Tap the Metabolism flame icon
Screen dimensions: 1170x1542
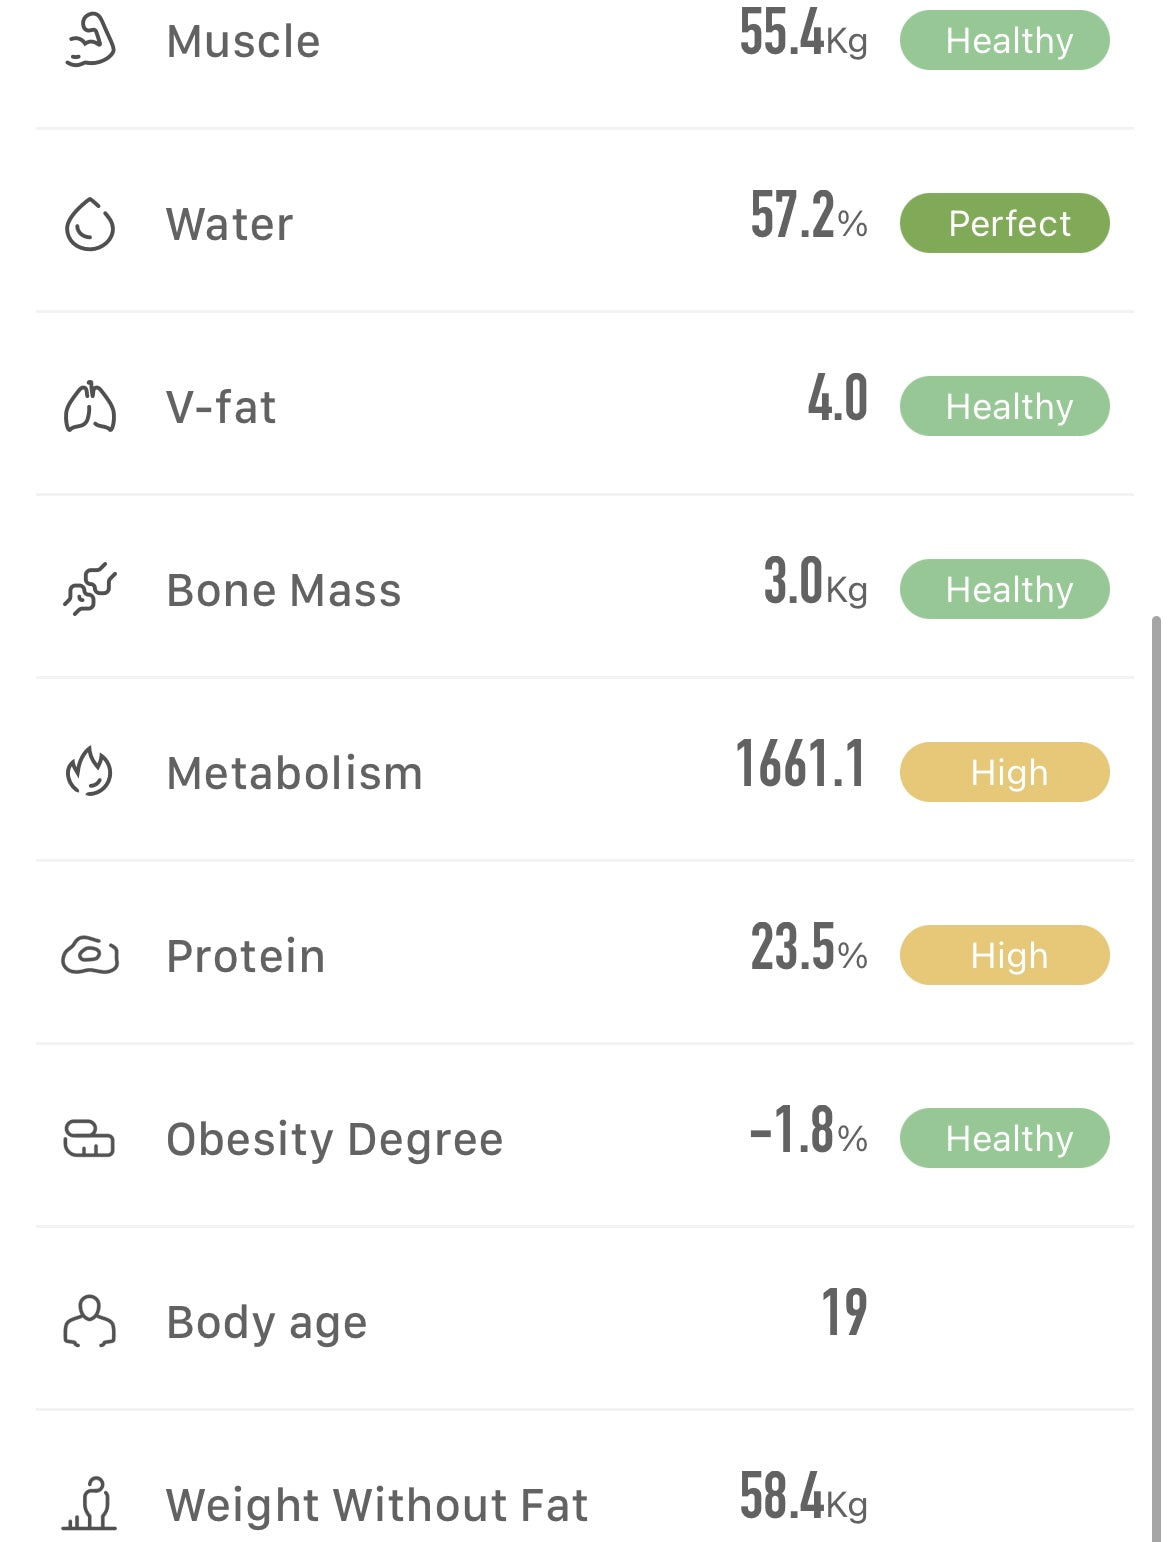pos(90,772)
